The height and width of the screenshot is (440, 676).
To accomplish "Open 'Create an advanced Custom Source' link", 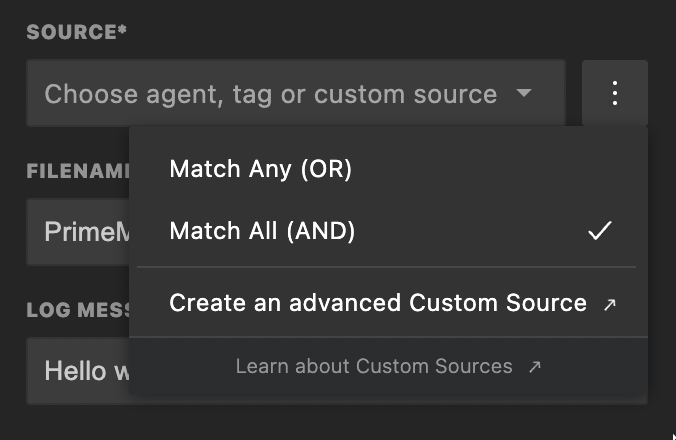I will pos(378,302).
